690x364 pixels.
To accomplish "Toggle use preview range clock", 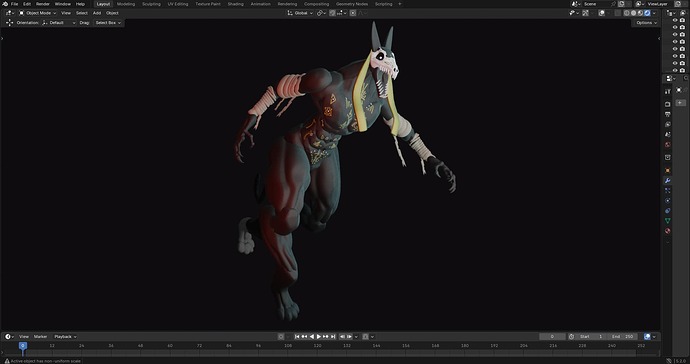I will pos(571,336).
